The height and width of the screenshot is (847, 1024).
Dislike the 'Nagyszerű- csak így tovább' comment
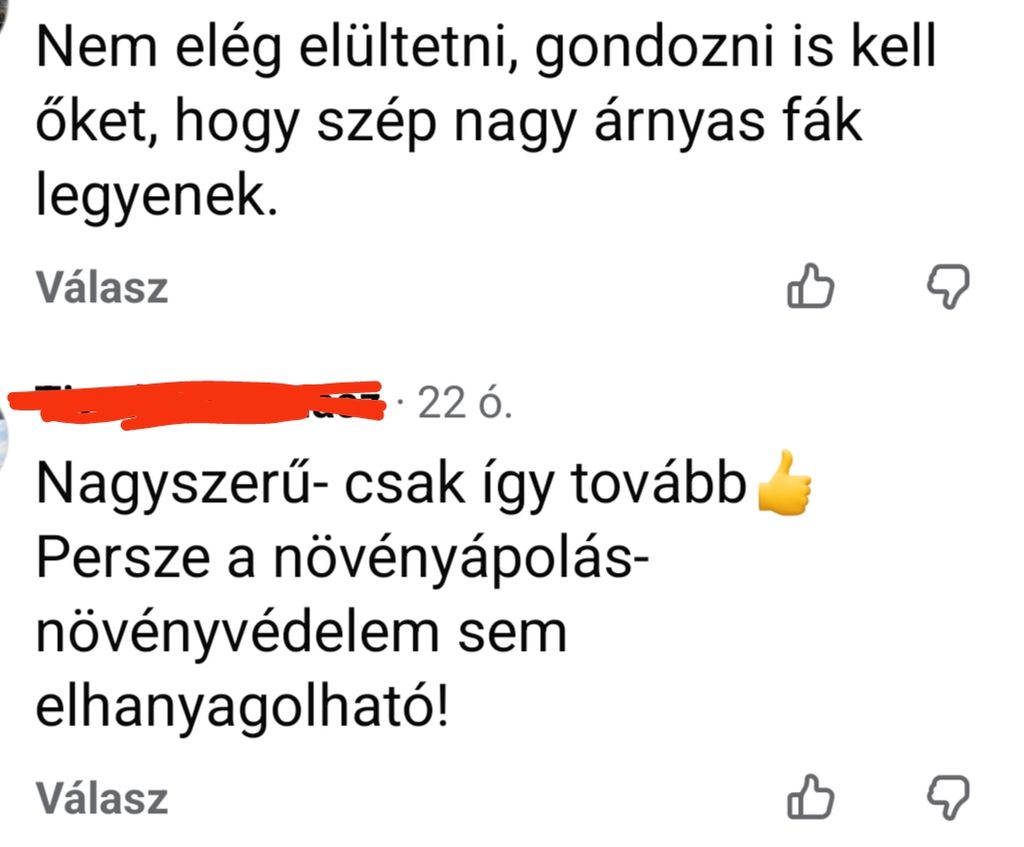tap(948, 797)
